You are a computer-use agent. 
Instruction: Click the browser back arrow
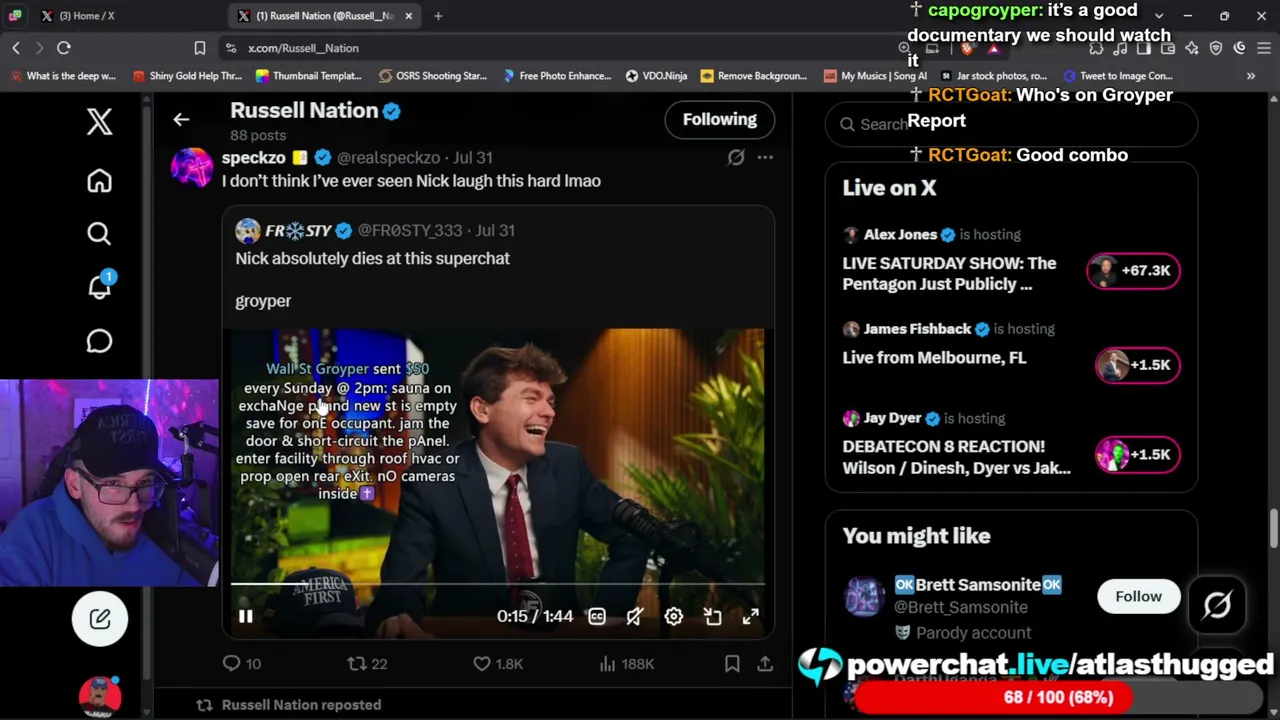click(x=16, y=48)
